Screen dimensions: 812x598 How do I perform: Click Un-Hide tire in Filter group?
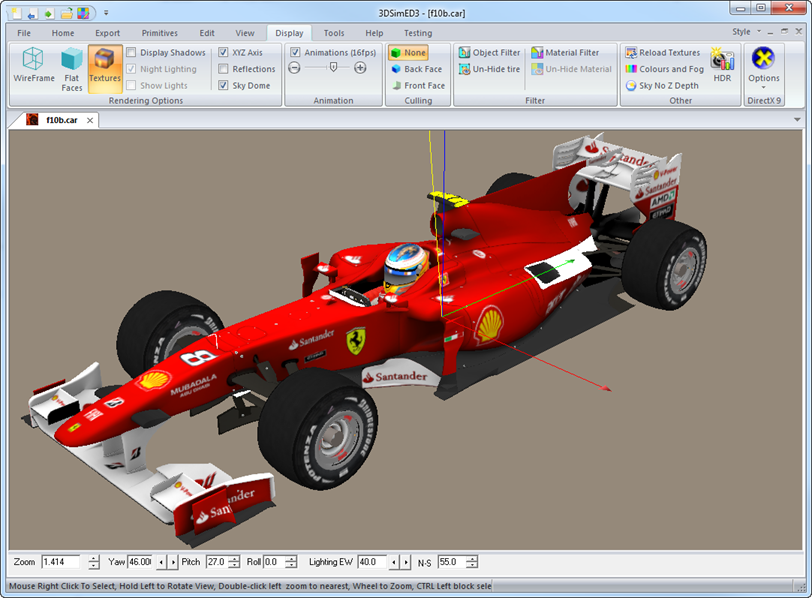pyautogui.click(x=489, y=69)
